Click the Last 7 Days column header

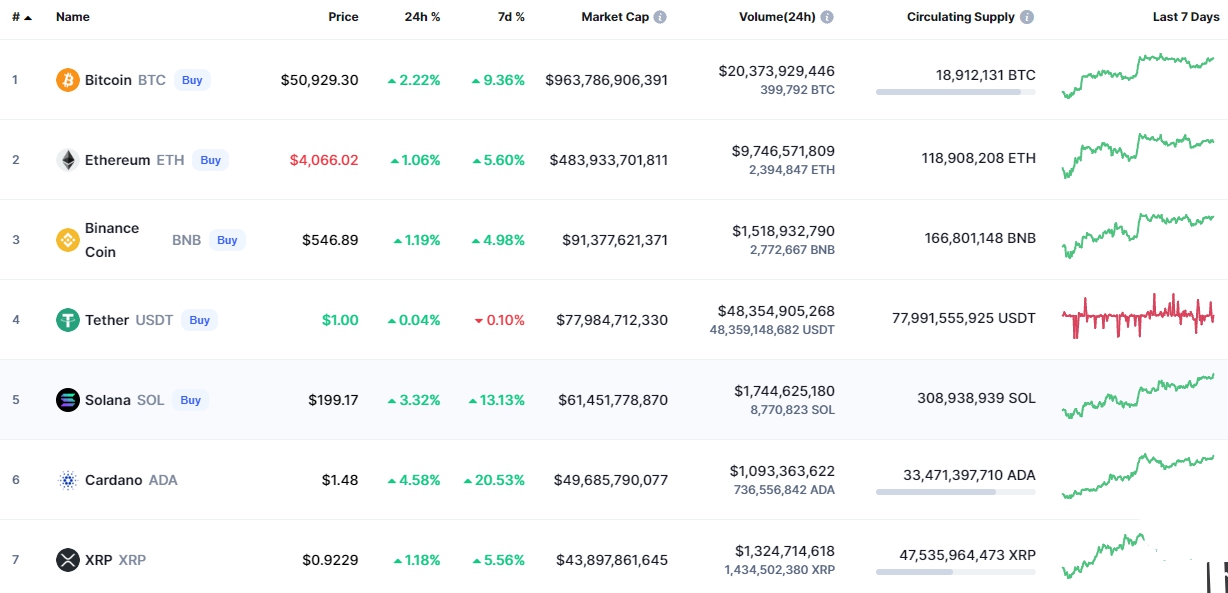1184,17
